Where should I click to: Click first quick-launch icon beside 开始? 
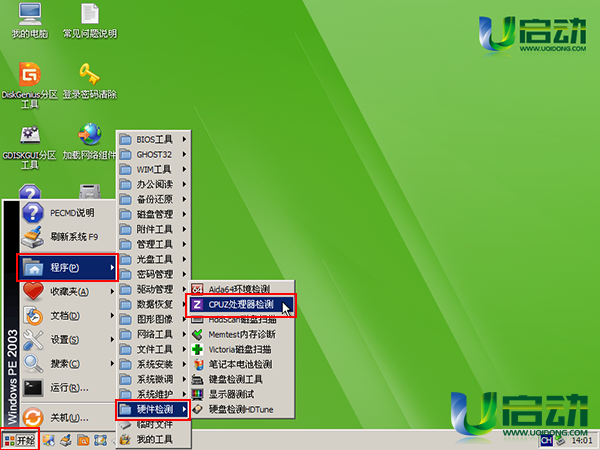[49, 440]
